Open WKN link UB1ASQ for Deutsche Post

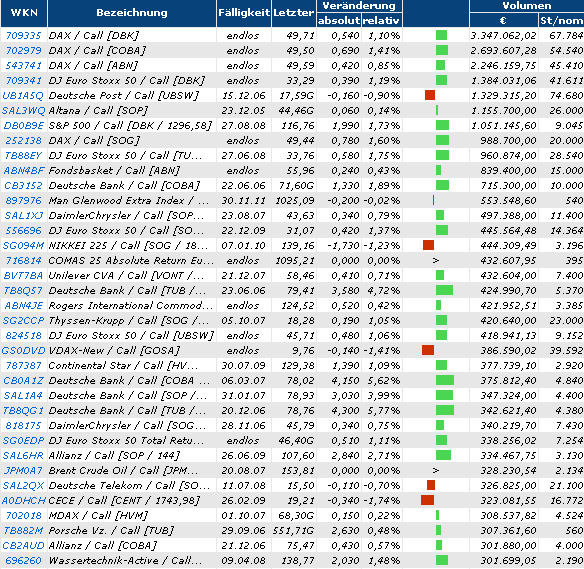point(23,95)
